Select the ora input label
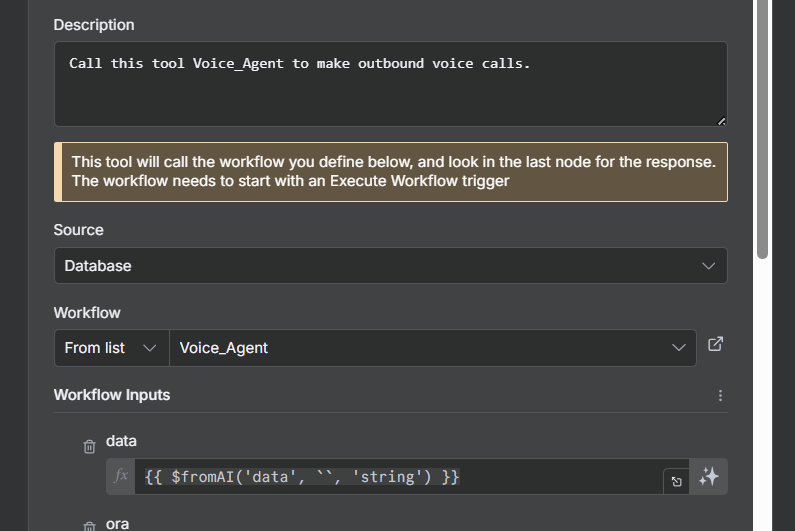795x531 pixels. [x=117, y=523]
